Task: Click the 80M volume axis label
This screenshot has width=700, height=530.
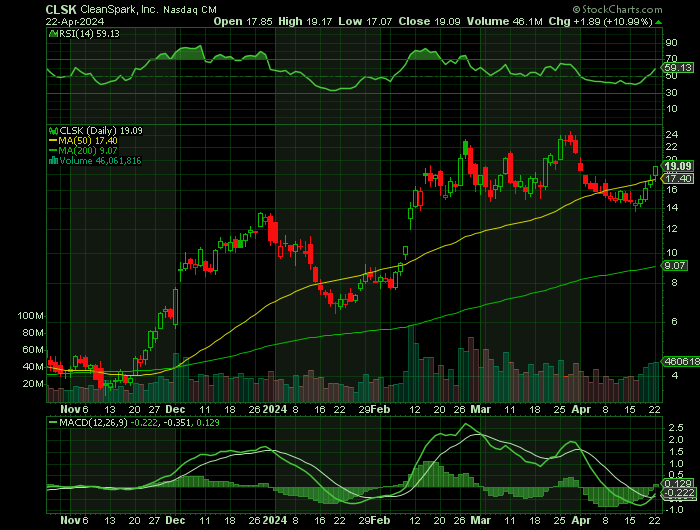Action: click(x=33, y=333)
